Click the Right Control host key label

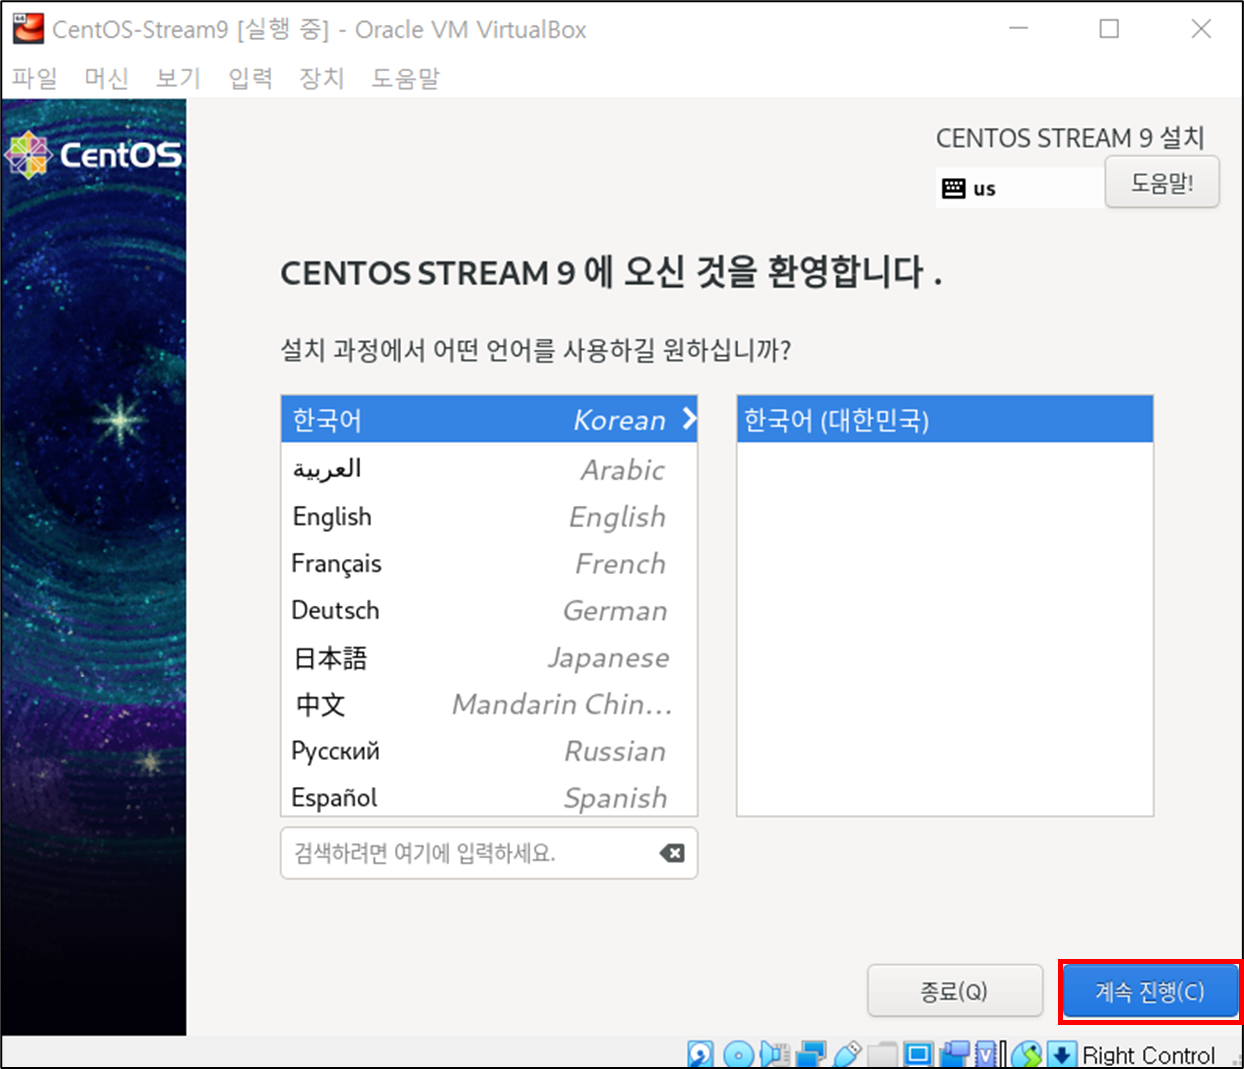point(1148,1055)
